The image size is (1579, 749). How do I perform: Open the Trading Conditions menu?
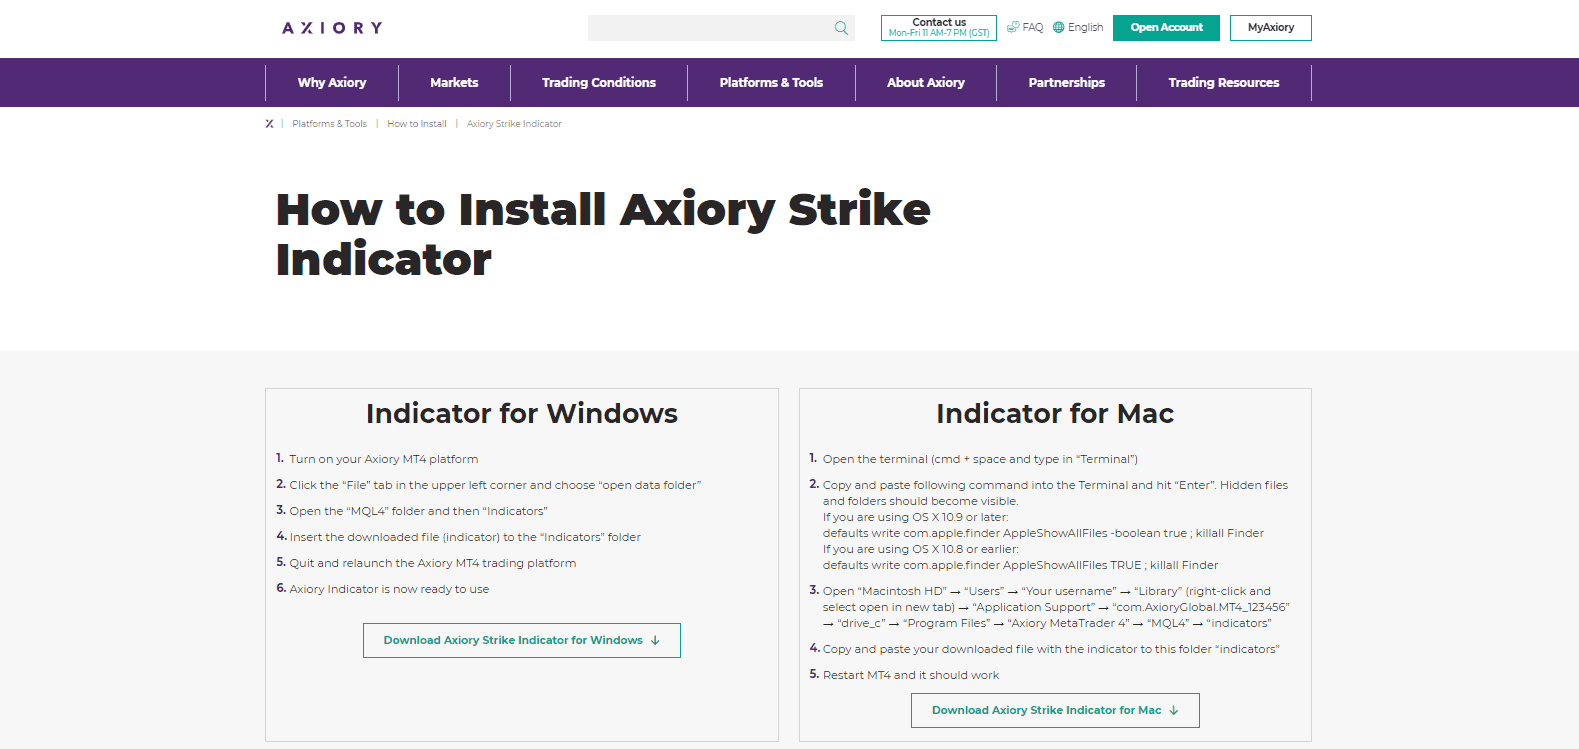599,83
